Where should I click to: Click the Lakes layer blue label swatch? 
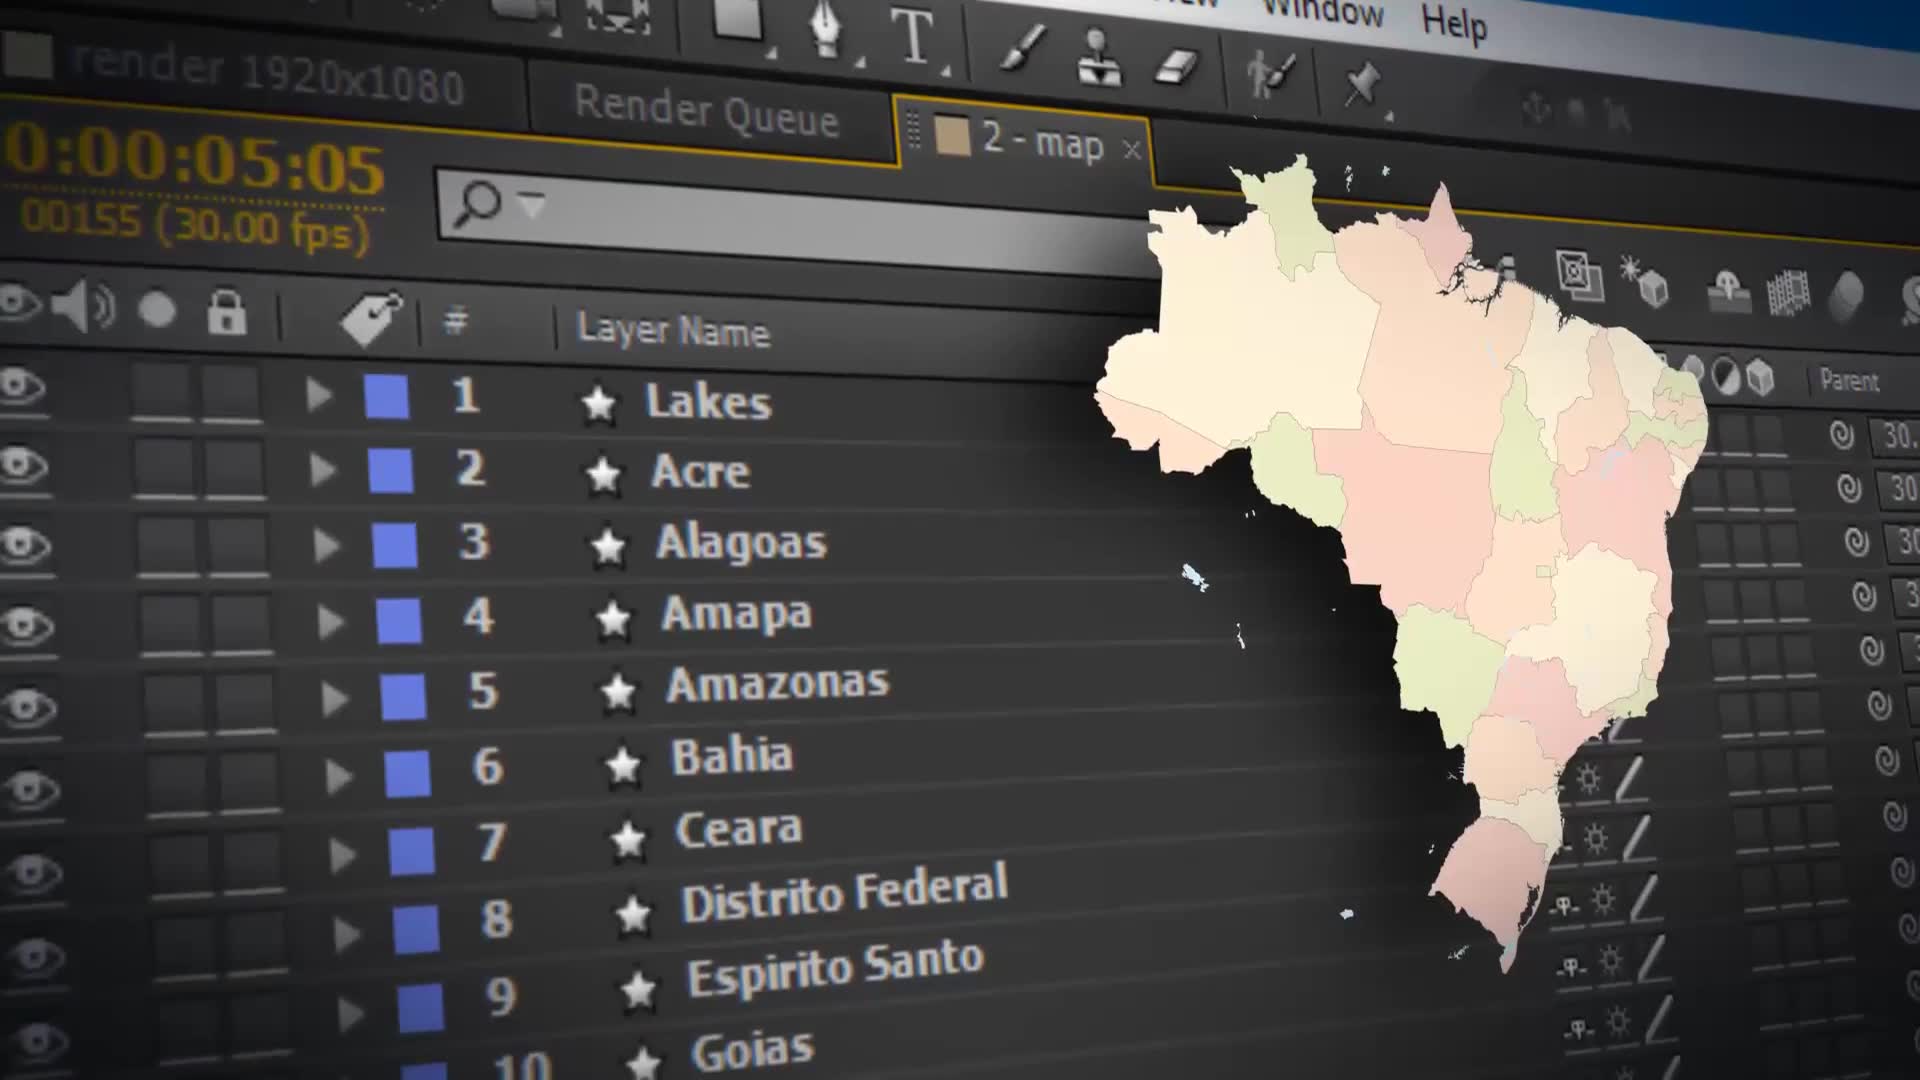(387, 397)
